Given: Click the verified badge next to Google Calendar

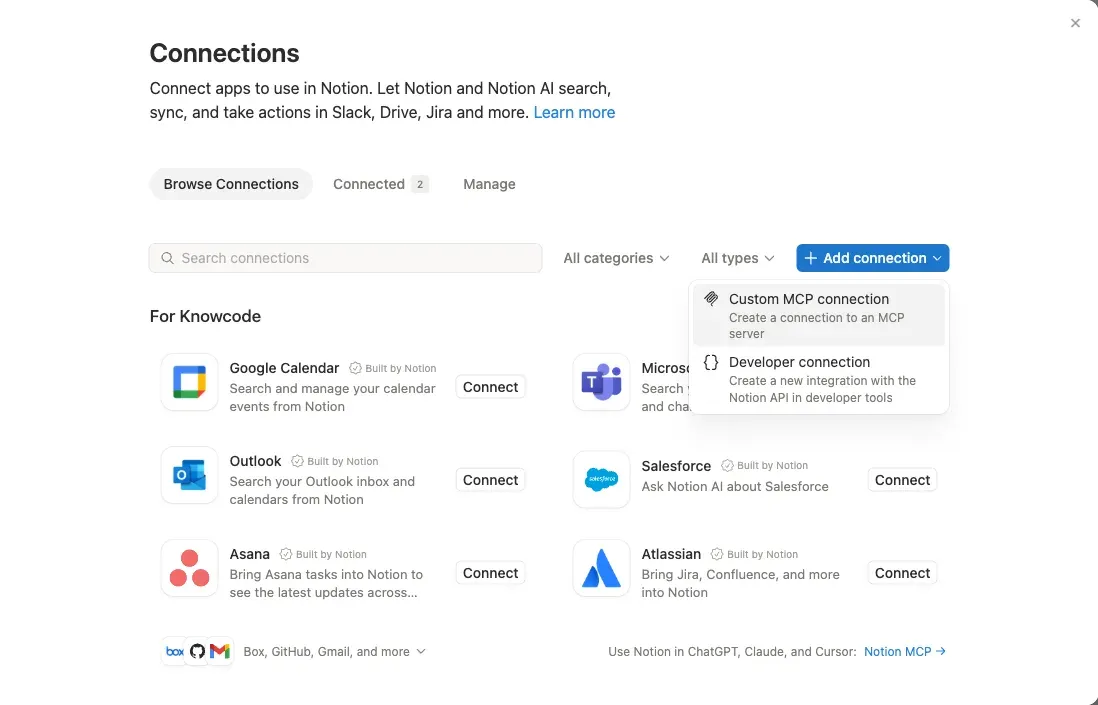Looking at the screenshot, I should [355, 368].
